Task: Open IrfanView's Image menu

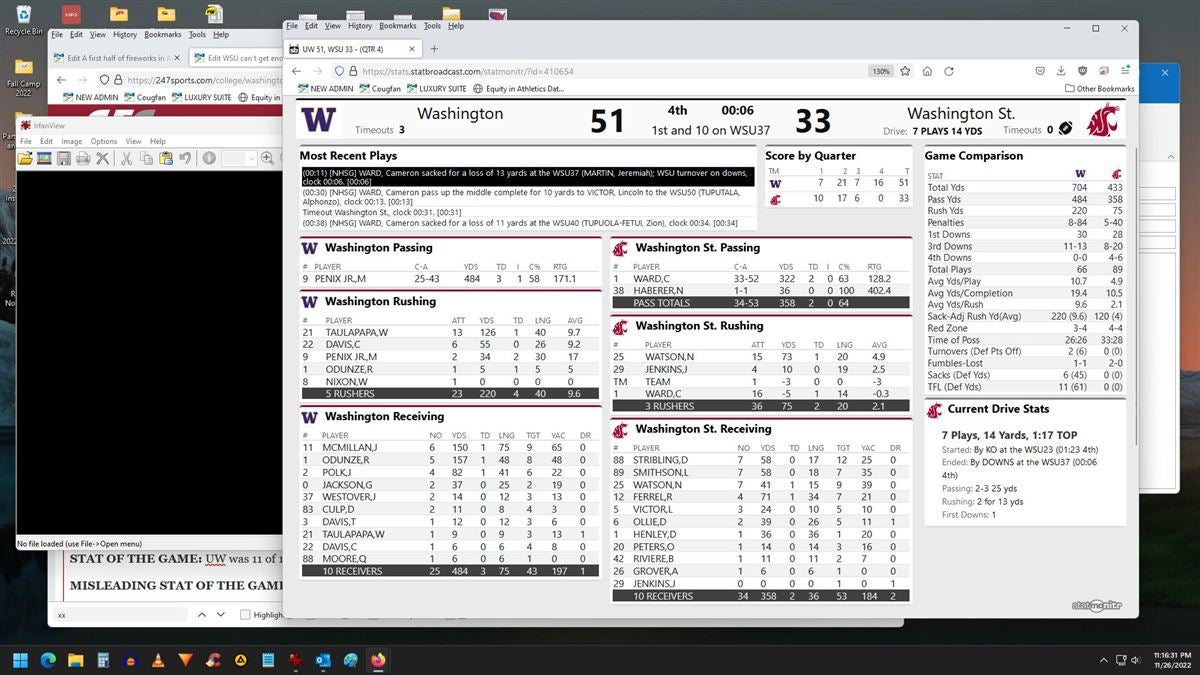Action: coord(72,141)
